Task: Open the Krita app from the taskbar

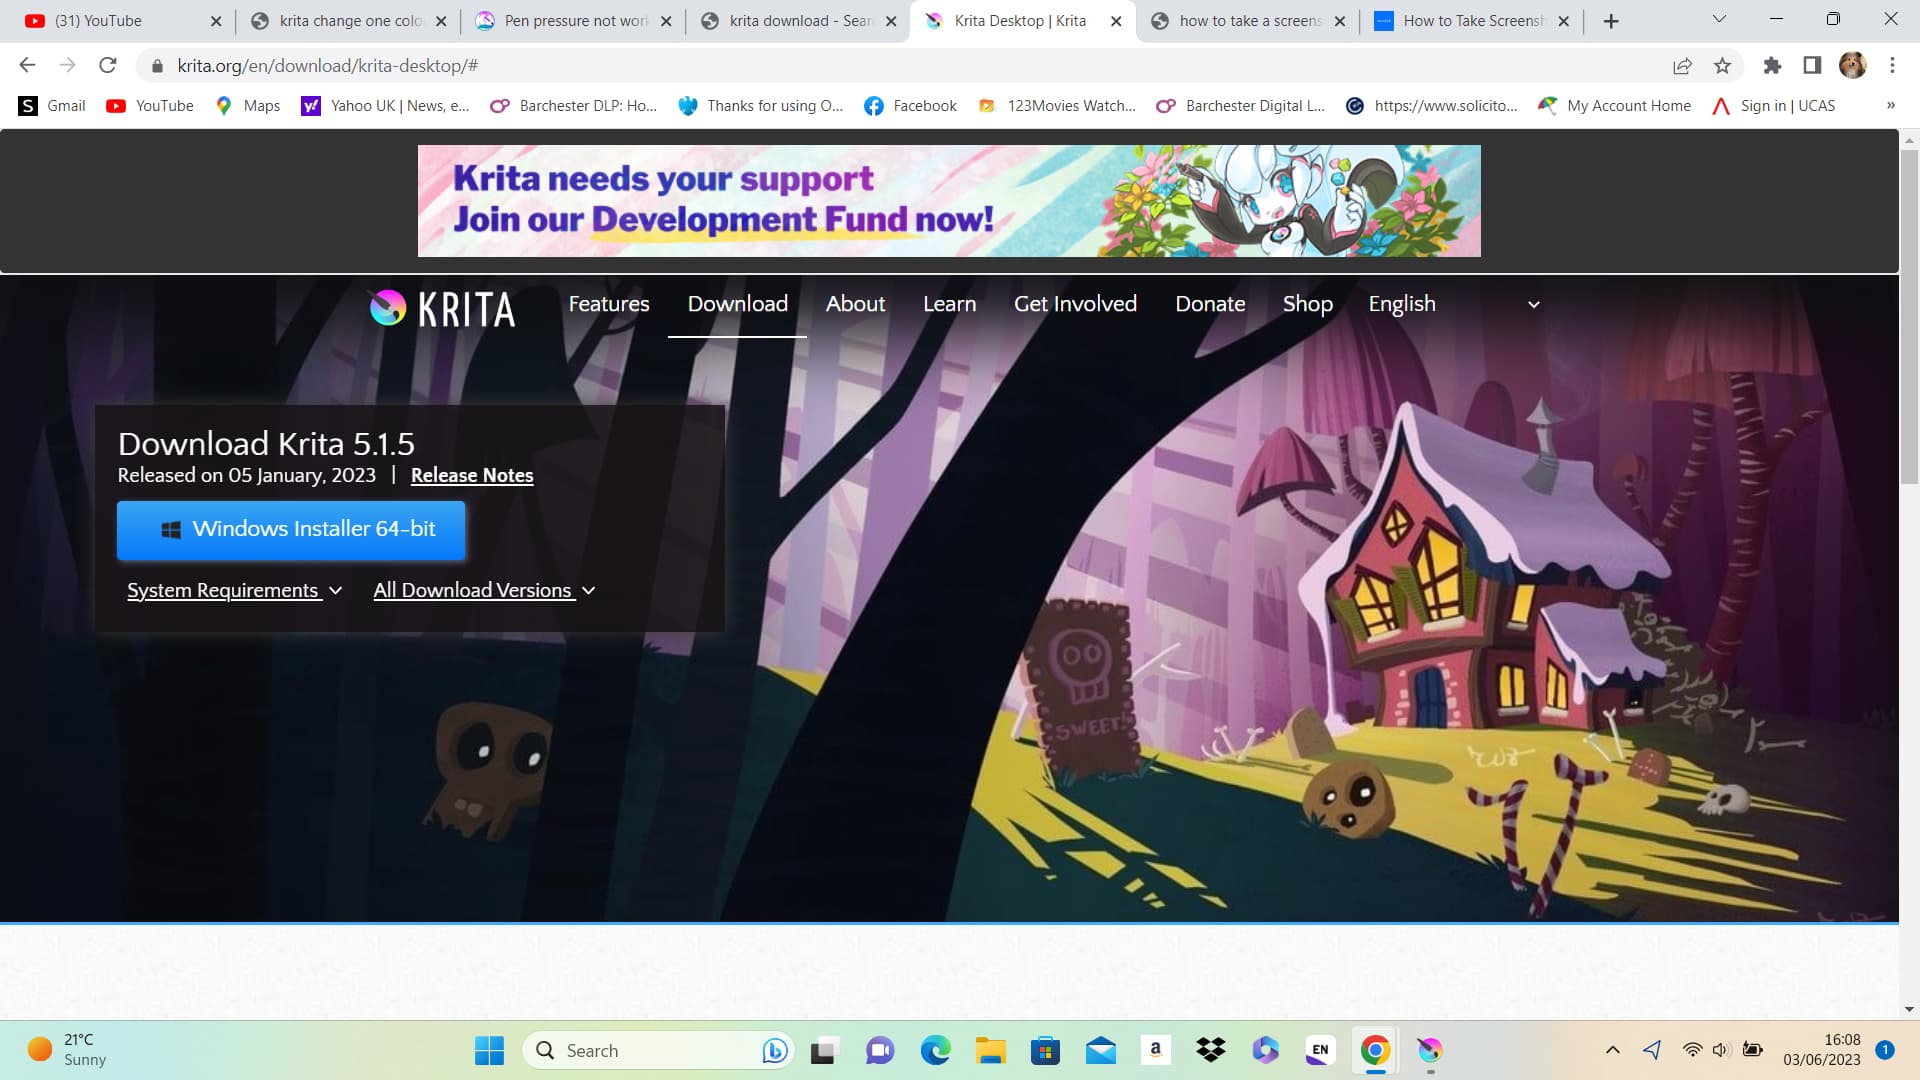Action: pos(1430,1050)
